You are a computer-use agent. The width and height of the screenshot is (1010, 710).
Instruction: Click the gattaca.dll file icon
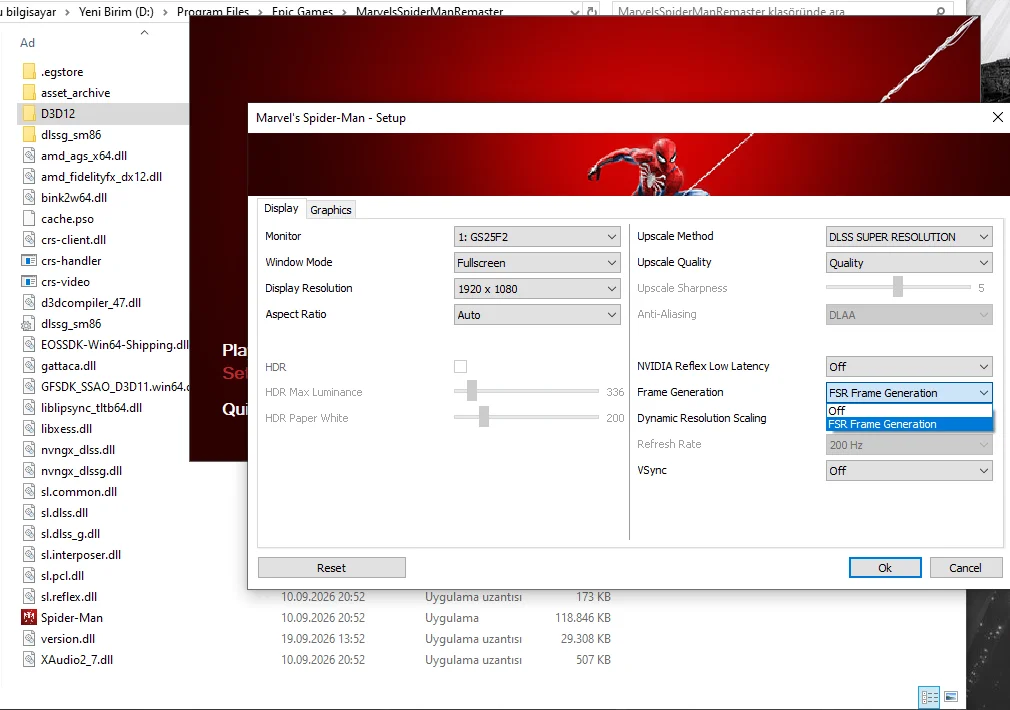(x=29, y=366)
